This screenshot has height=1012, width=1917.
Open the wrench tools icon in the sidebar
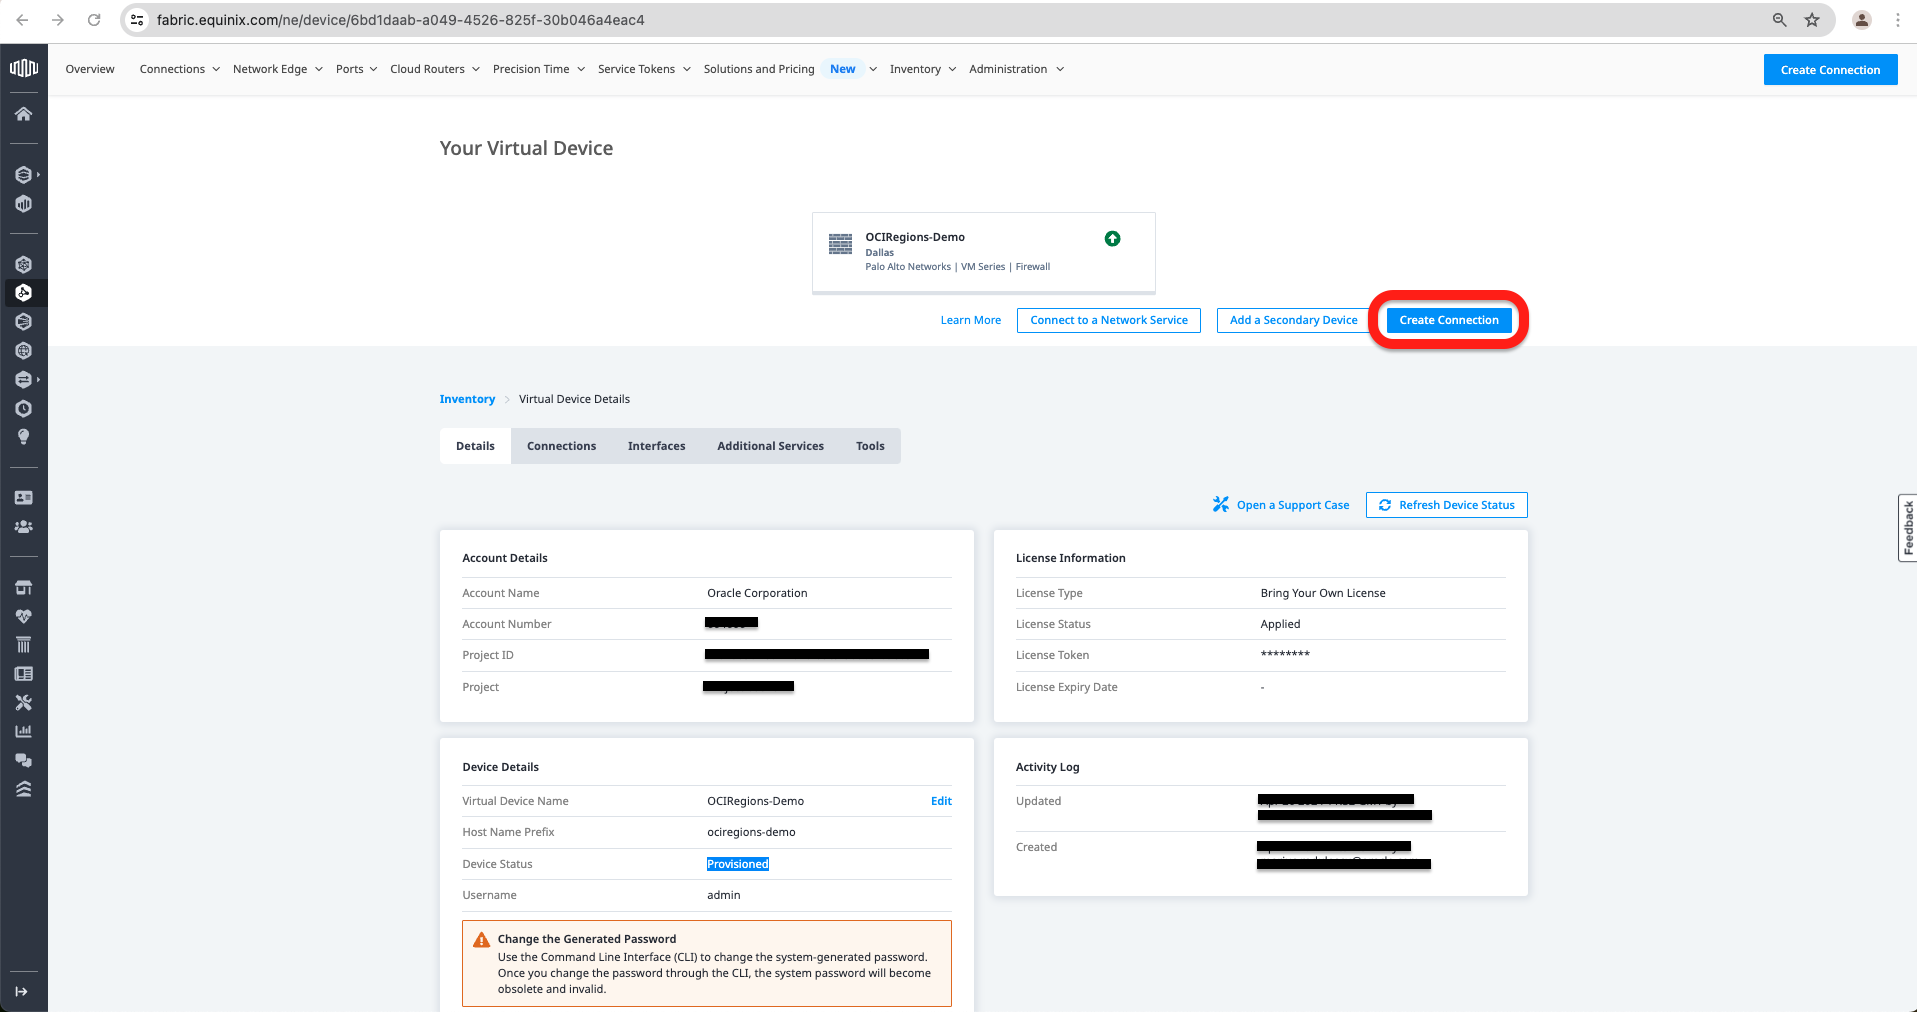pos(23,703)
